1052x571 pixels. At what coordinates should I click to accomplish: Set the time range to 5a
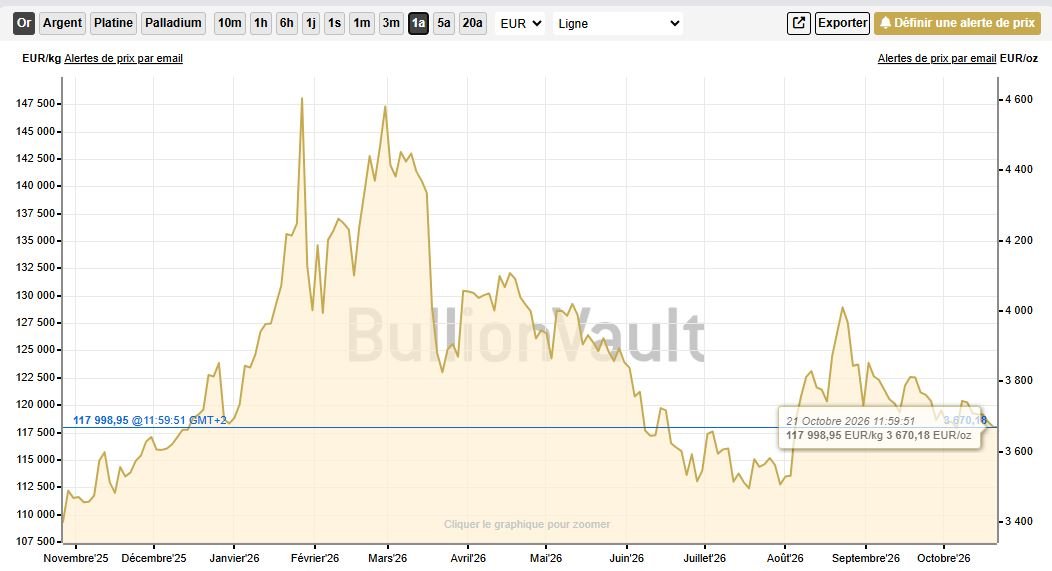(x=443, y=23)
